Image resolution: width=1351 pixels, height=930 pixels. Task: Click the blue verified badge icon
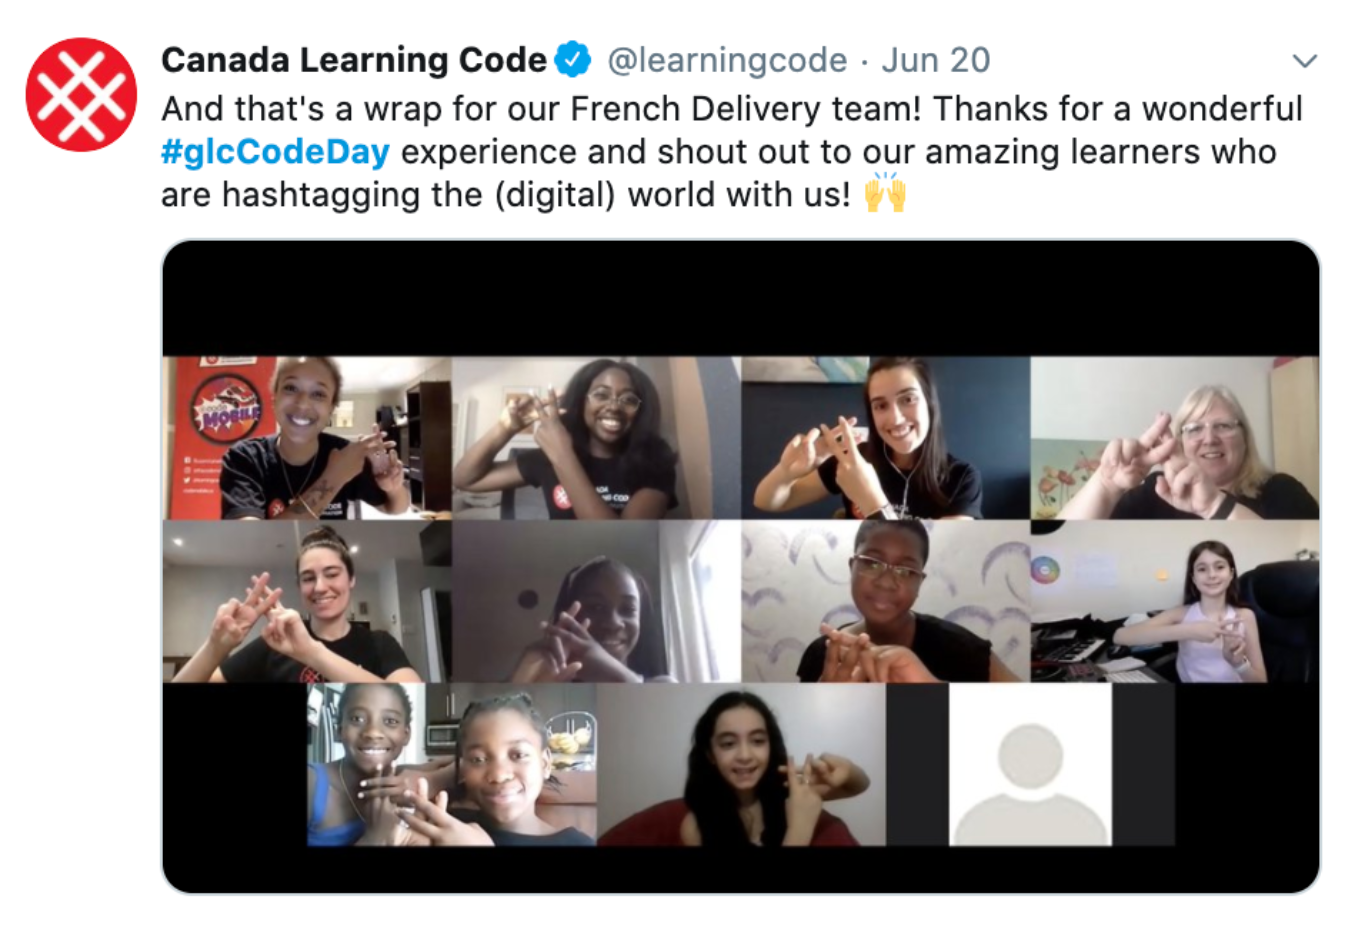[x=573, y=60]
